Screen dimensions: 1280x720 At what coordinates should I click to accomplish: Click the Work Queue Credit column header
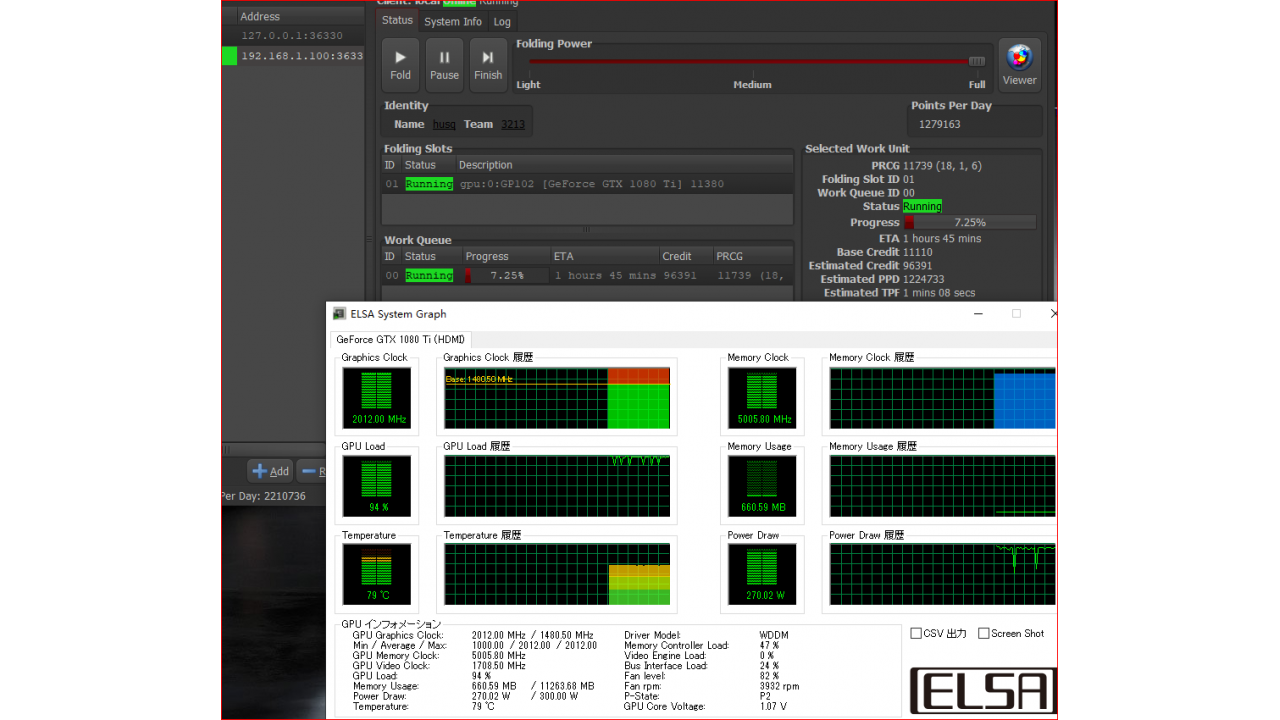click(x=685, y=256)
